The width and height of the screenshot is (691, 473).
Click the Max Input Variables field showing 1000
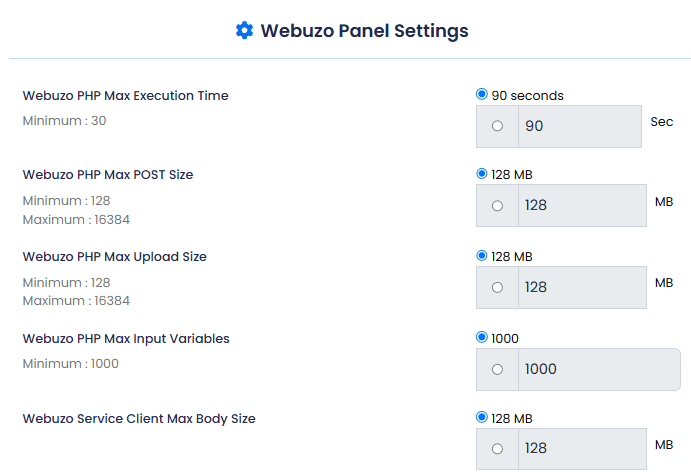[599, 369]
